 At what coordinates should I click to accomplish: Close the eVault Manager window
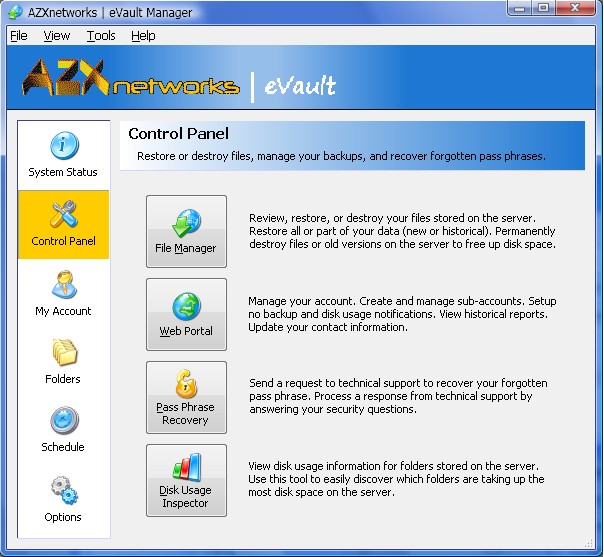[x=575, y=8]
